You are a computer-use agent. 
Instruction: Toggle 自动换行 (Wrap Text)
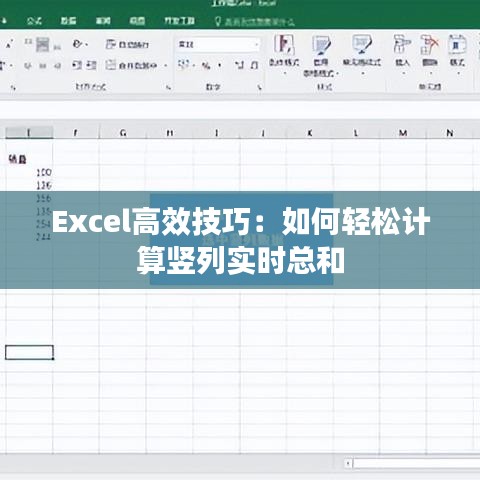coord(127,44)
